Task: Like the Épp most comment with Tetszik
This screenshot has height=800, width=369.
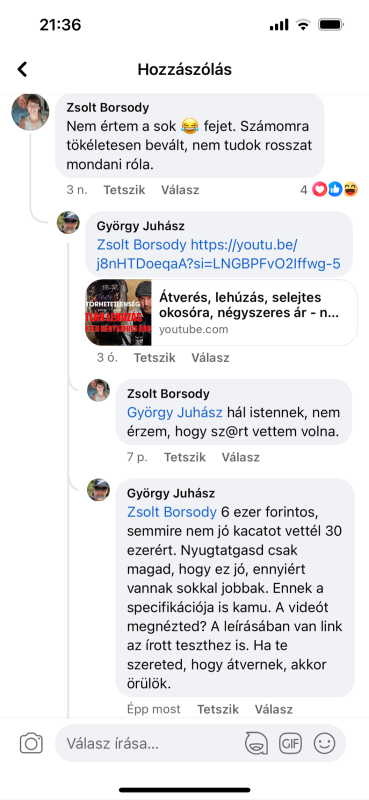Action: pyautogui.click(x=218, y=709)
